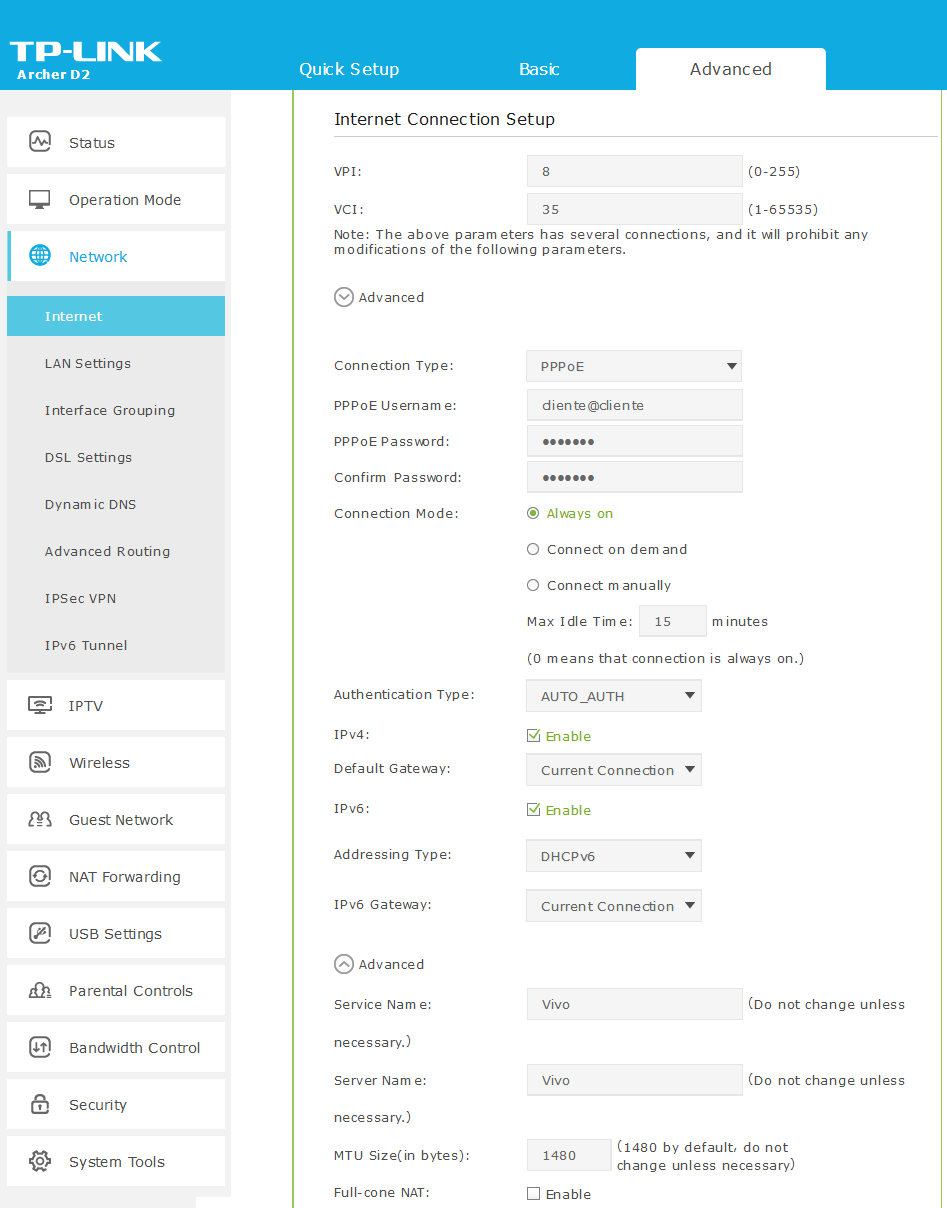Click the NAT Forwarding arrows icon
The image size is (947, 1208).
(x=40, y=876)
